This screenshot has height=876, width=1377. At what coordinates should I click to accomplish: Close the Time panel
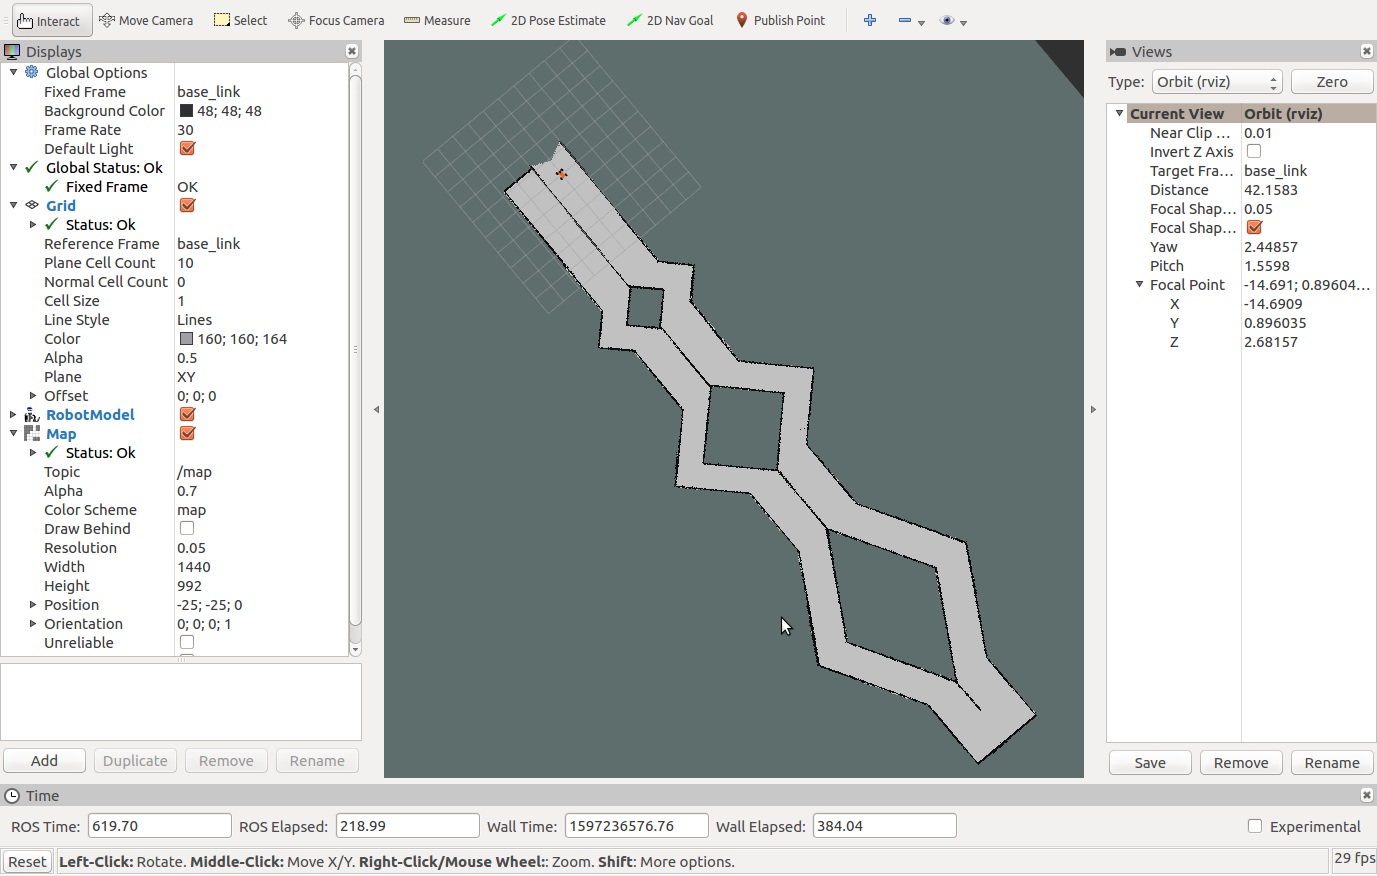(1367, 795)
